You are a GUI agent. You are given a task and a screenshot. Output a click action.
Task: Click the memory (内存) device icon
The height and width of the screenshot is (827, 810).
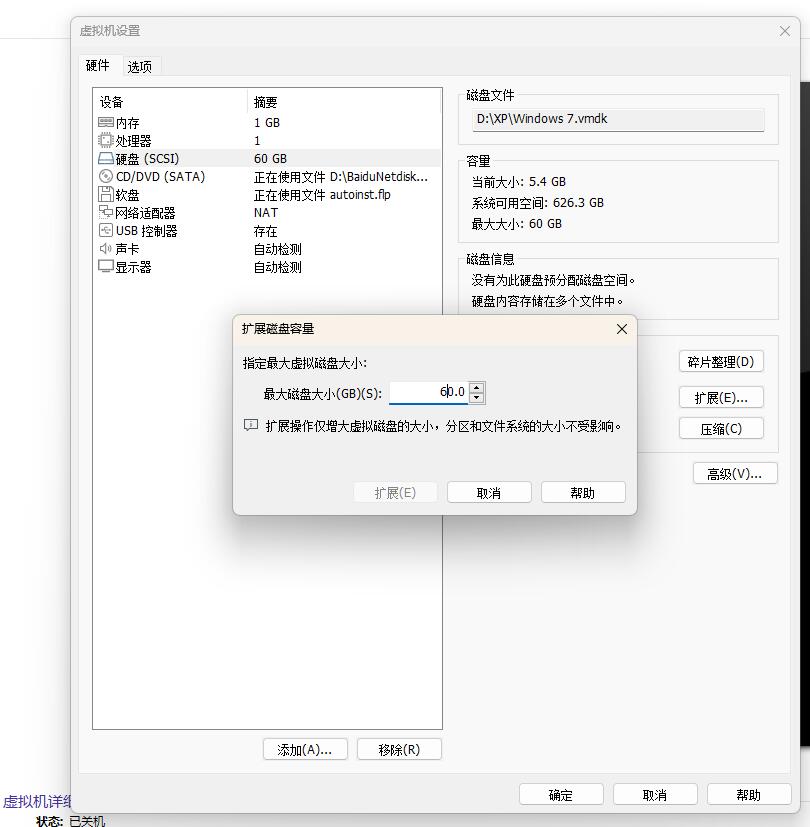105,122
